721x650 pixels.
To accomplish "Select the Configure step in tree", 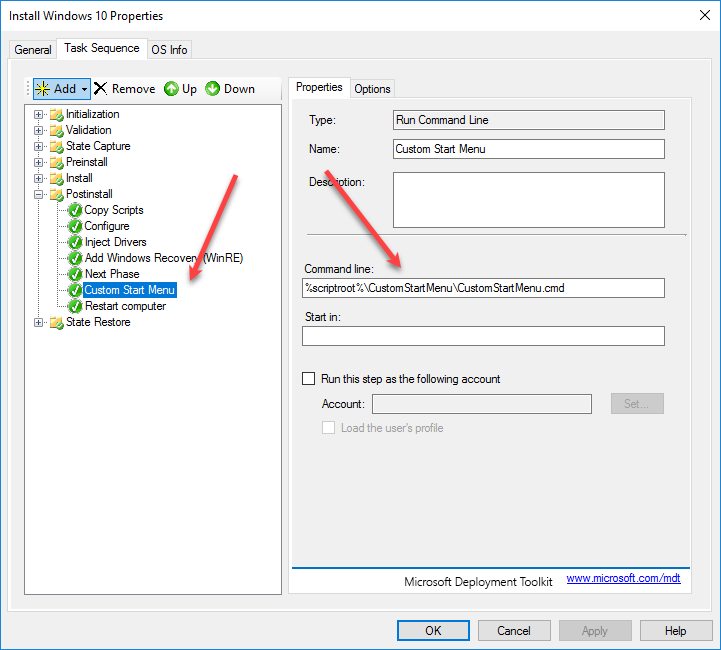I will tap(106, 226).
